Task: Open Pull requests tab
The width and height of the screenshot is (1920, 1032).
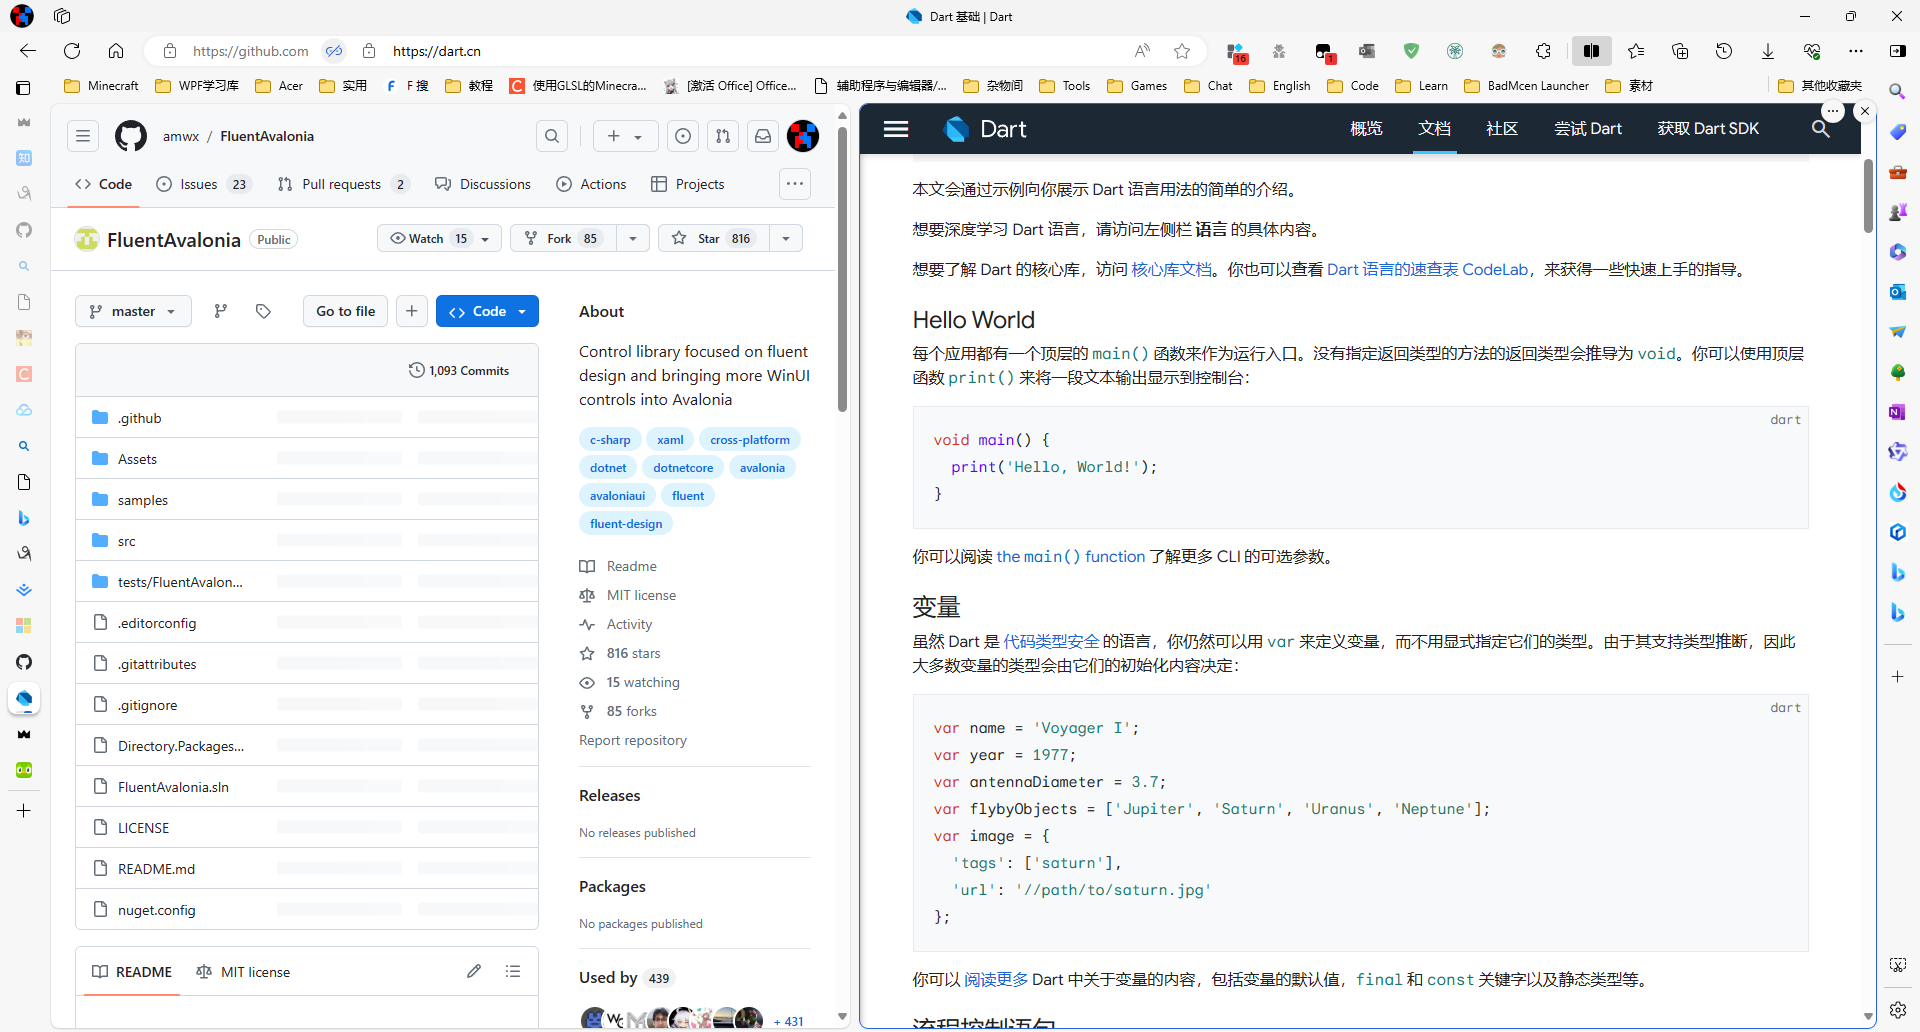Action: tap(342, 184)
